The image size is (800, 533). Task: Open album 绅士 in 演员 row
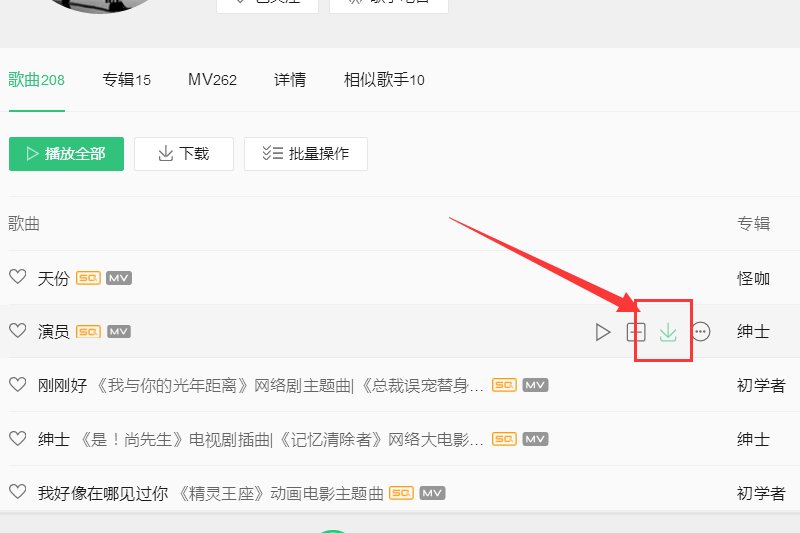754,332
